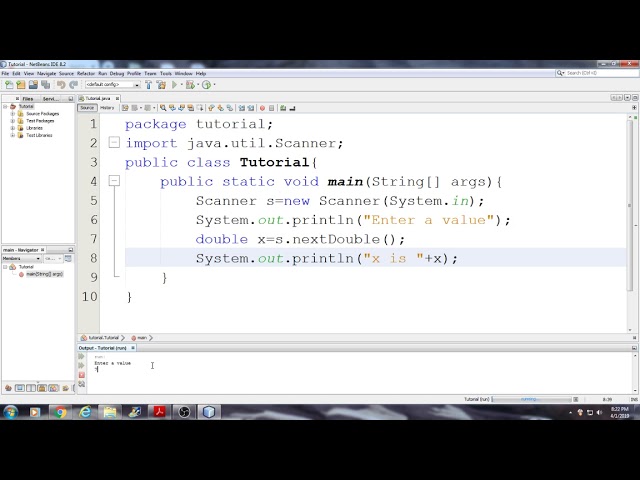The image size is (640, 480).
Task: Collapse the main method fold on line 4
Action: click(x=114, y=181)
